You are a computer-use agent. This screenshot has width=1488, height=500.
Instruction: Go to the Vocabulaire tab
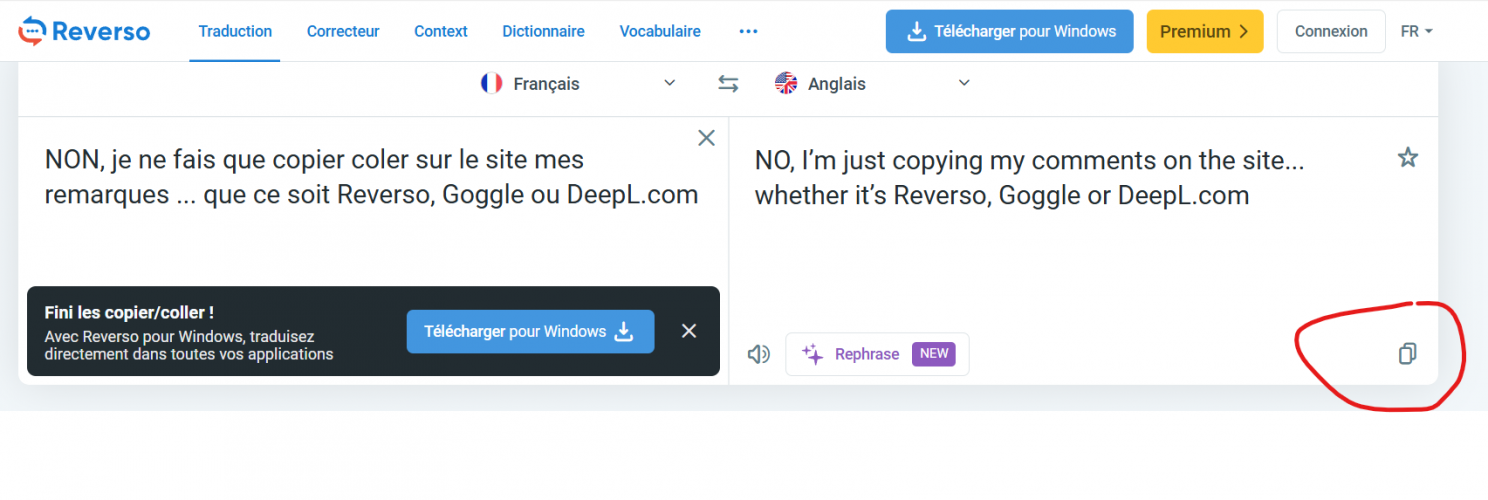[x=660, y=31]
